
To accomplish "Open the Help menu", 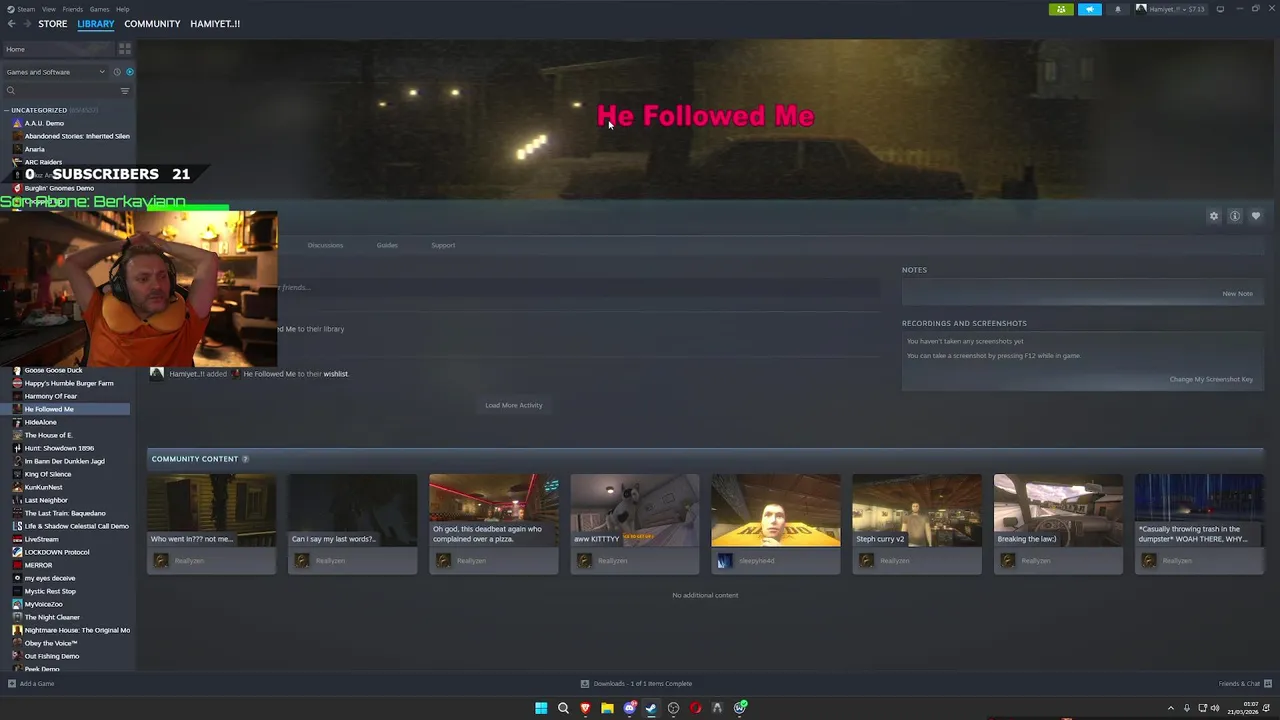I will (x=122, y=9).
